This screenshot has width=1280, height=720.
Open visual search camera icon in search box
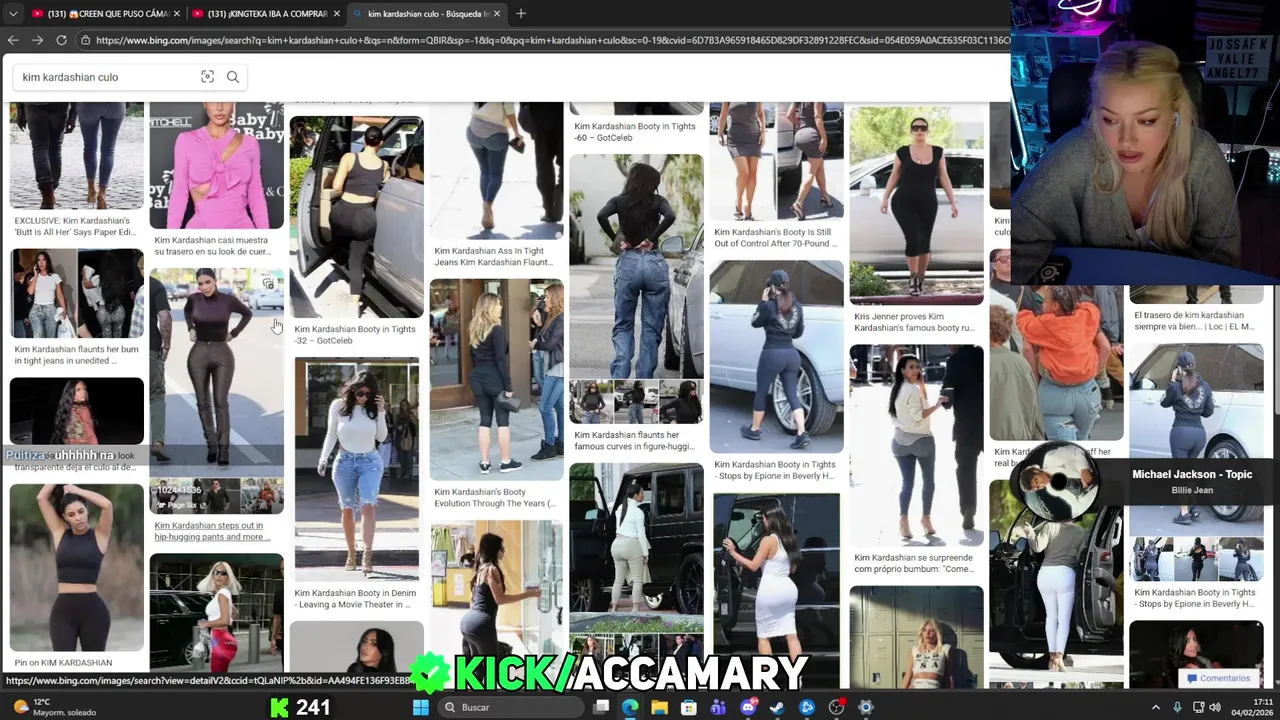point(207,77)
